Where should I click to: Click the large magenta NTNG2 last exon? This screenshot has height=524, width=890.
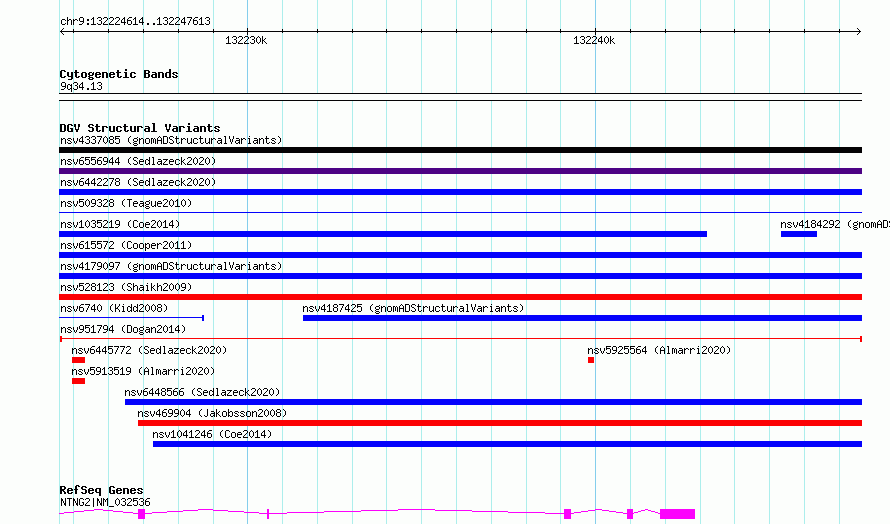click(678, 514)
